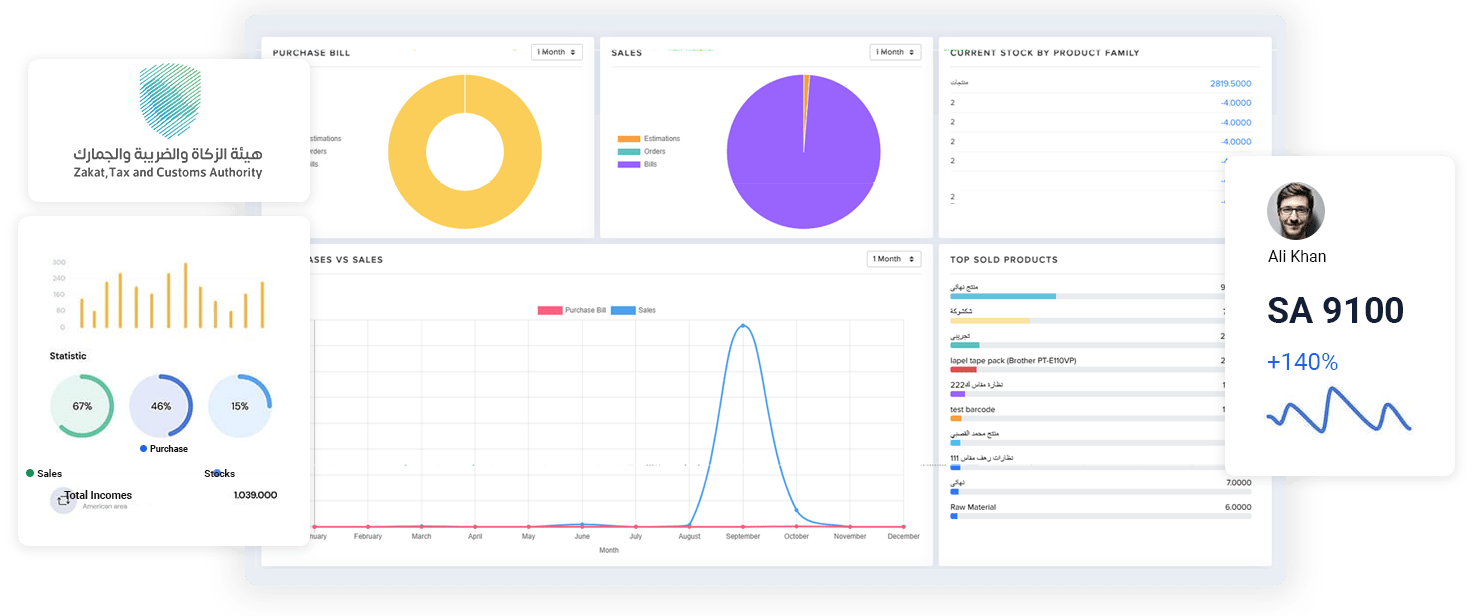Click the September peak point on Sales line
Screen dimensions: 1475x616
[742, 325]
